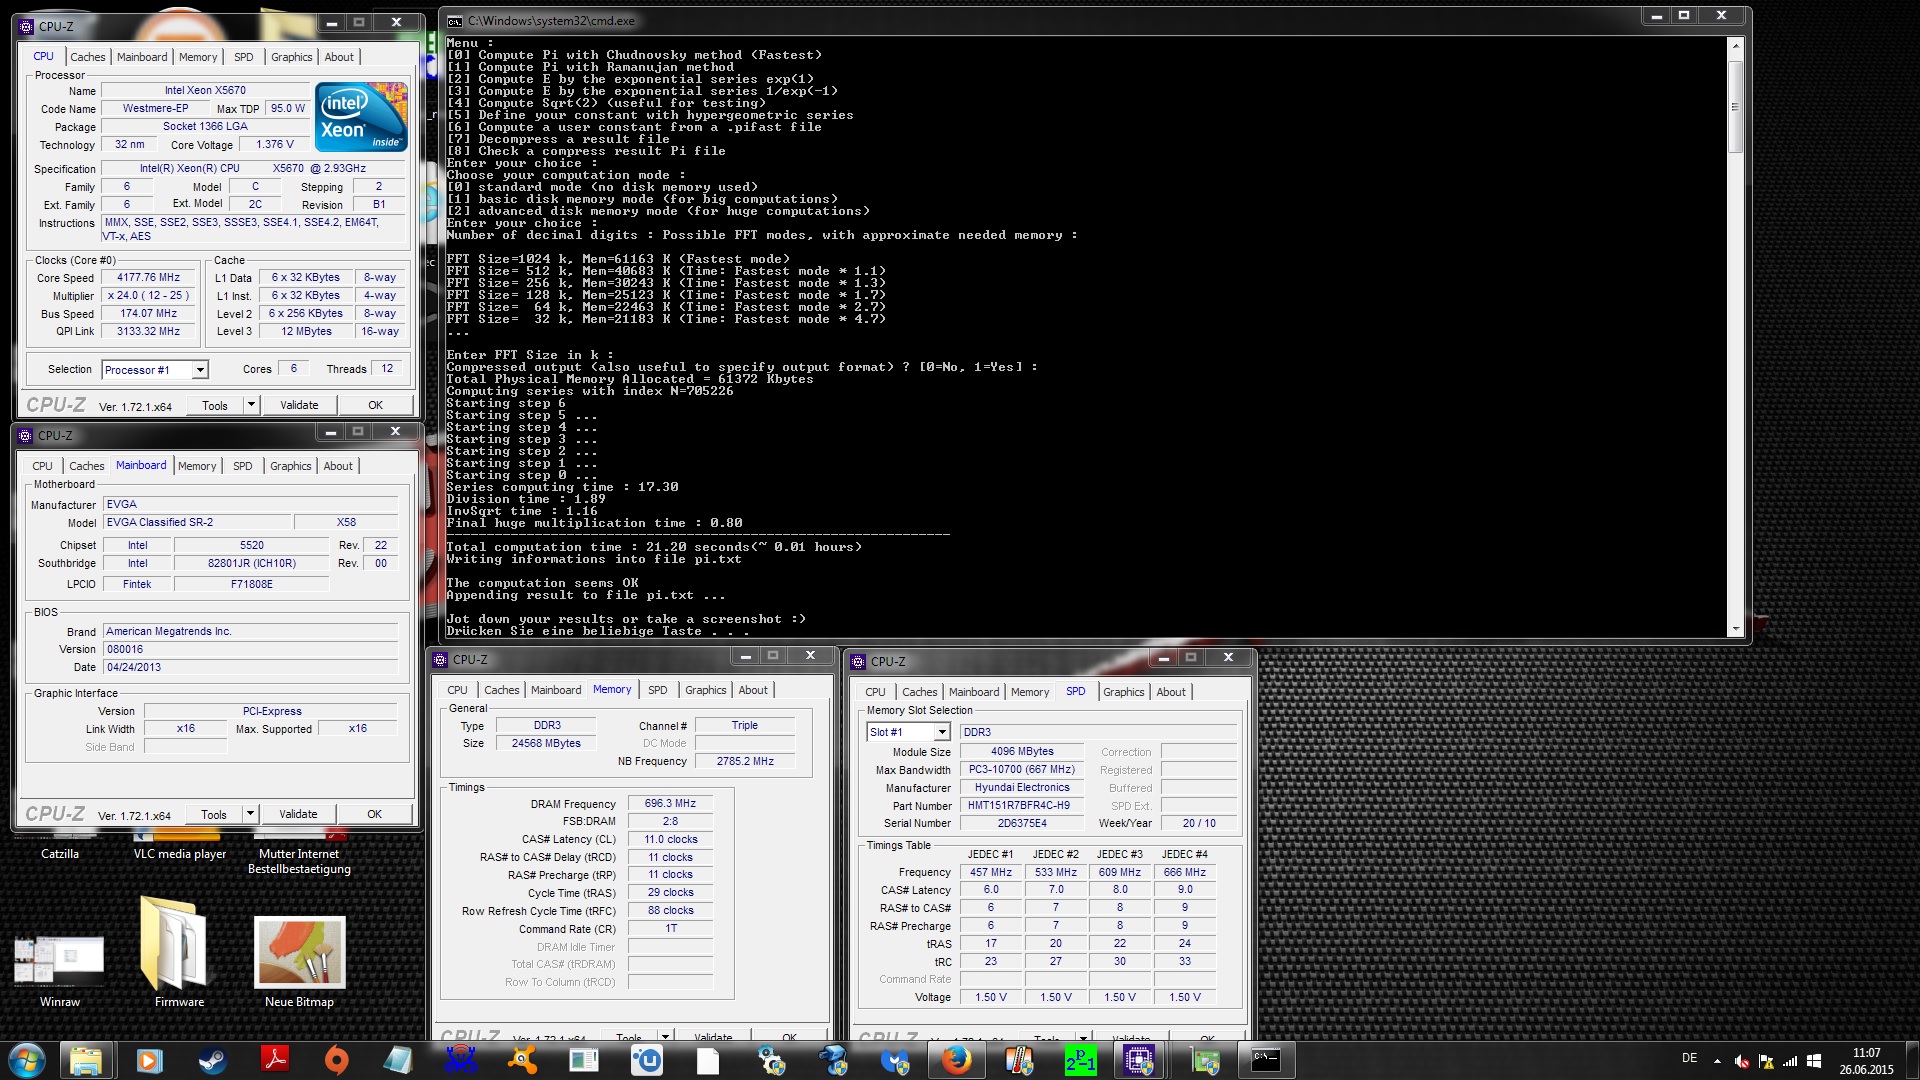Open the blank white document taskbar icon
The width and height of the screenshot is (1920, 1080).
click(708, 1060)
